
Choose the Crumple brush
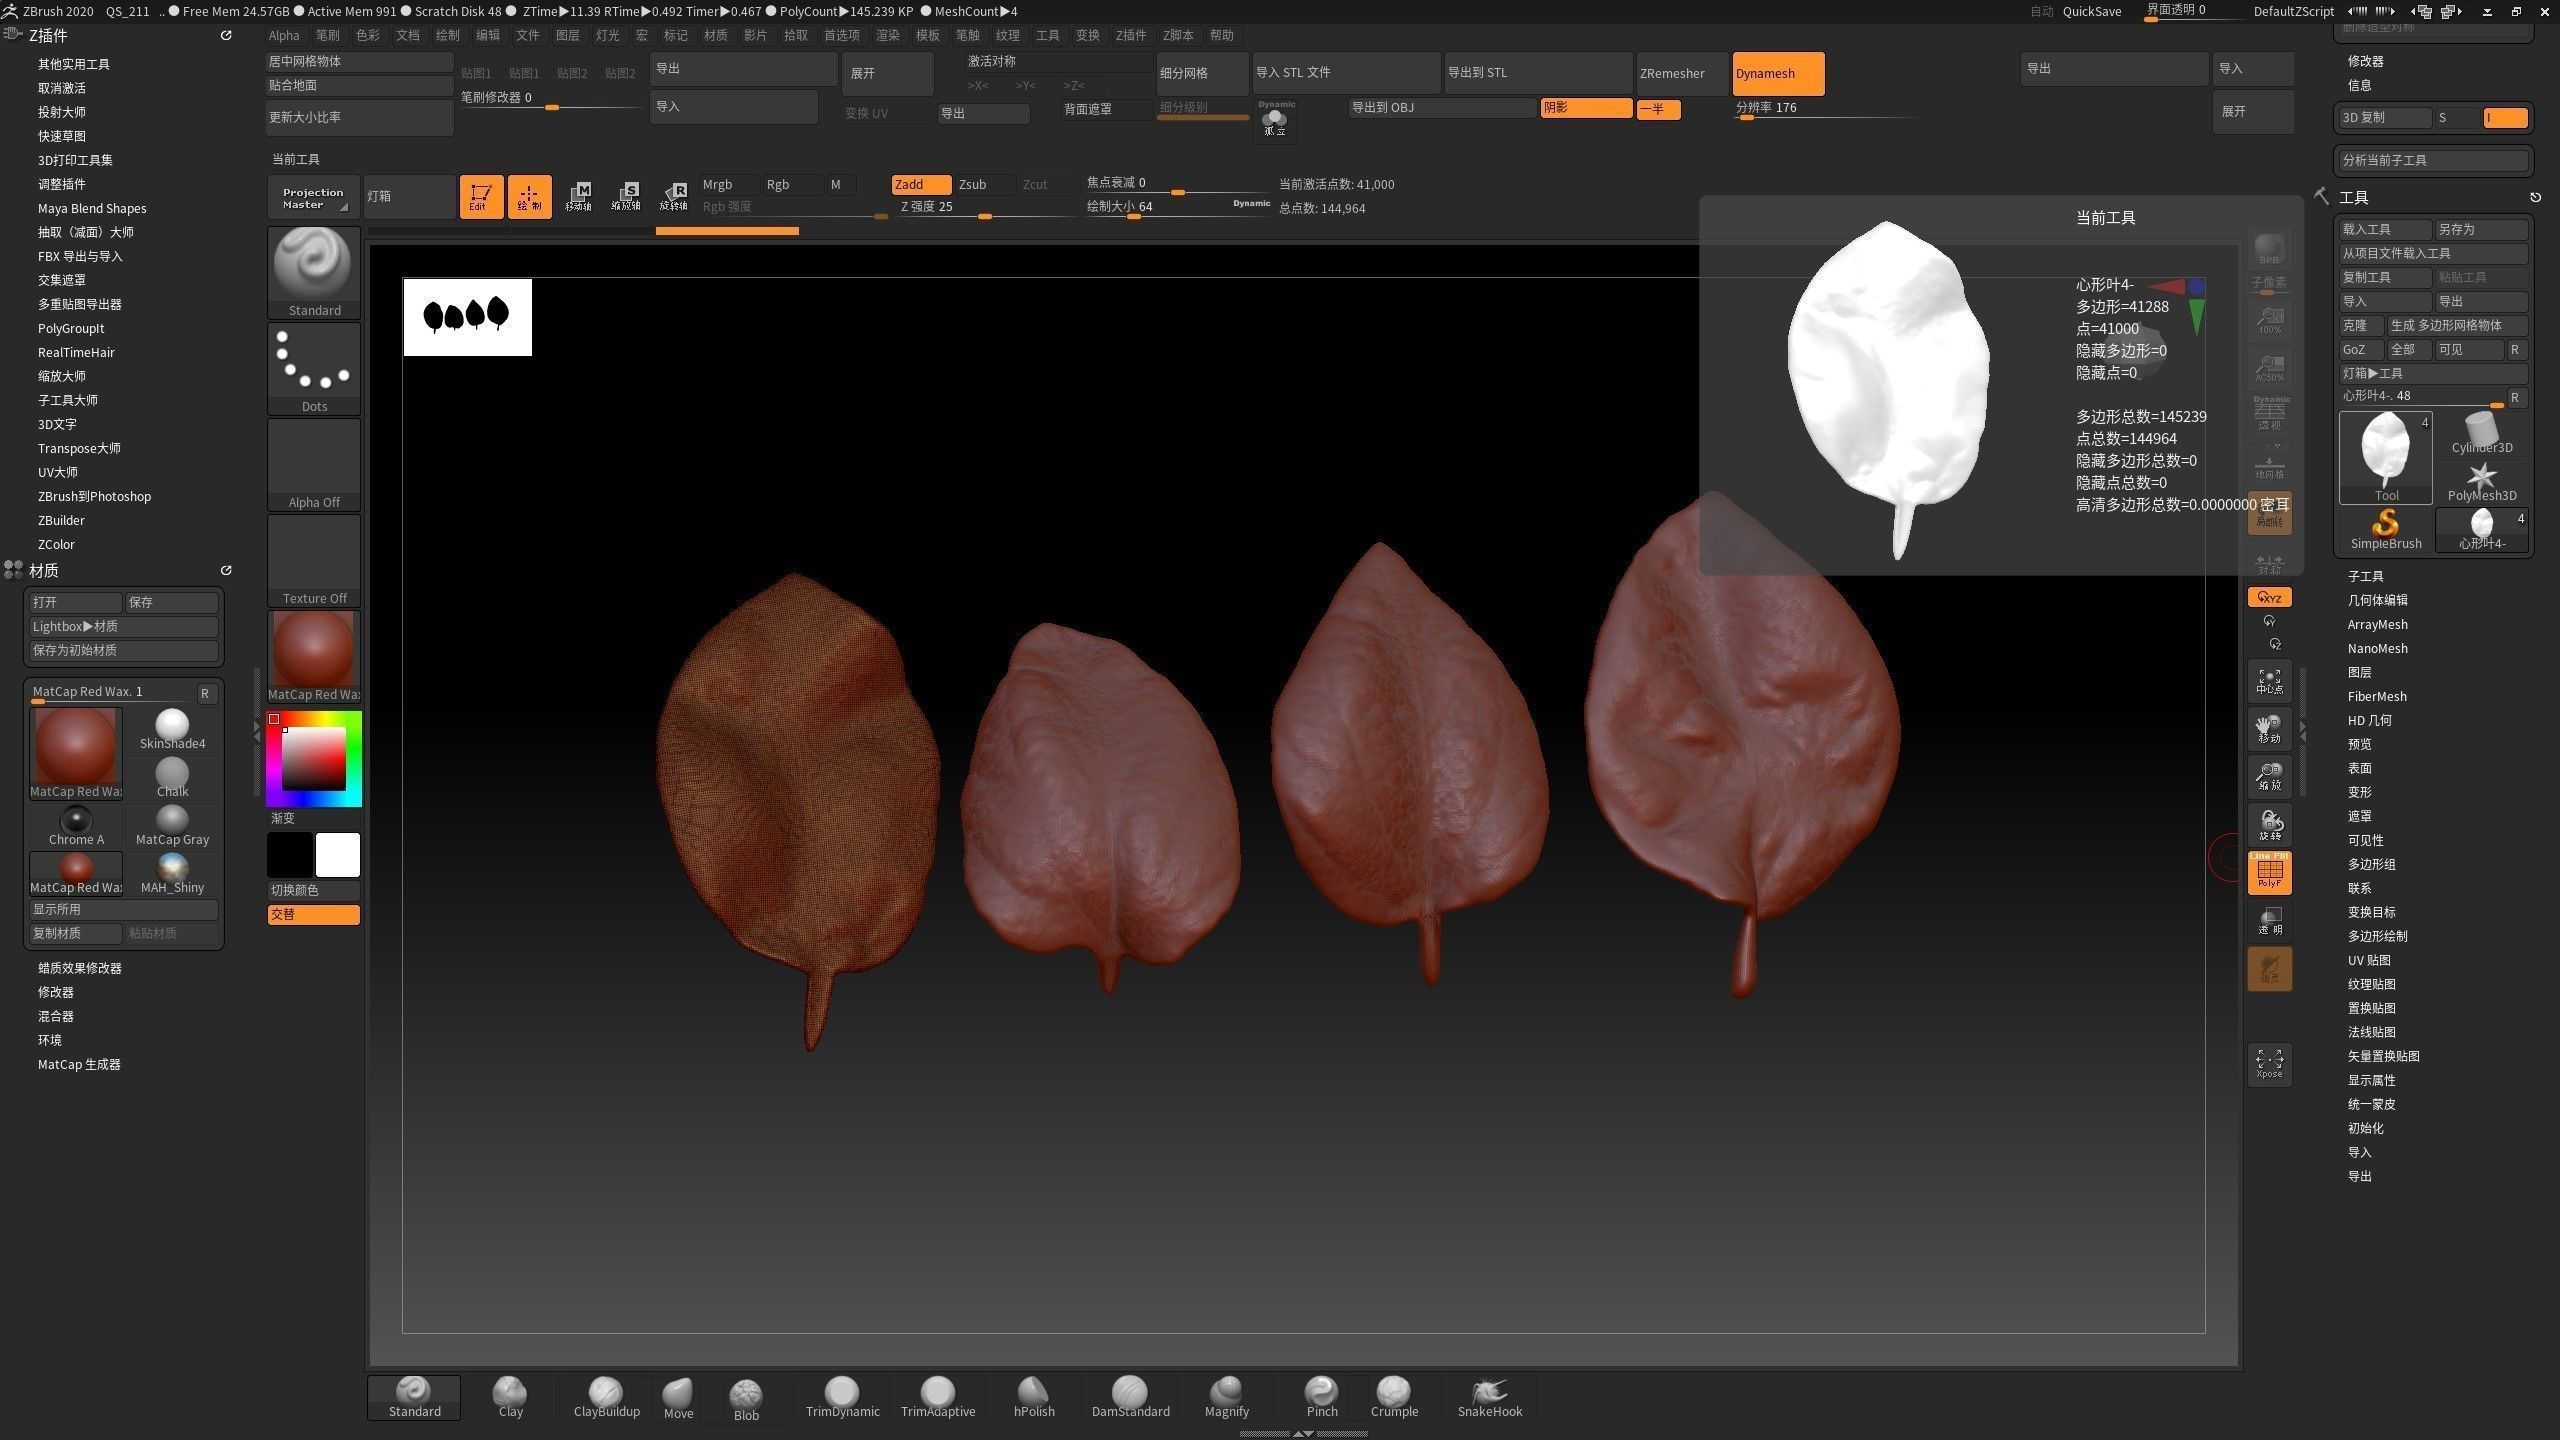pyautogui.click(x=1394, y=1398)
